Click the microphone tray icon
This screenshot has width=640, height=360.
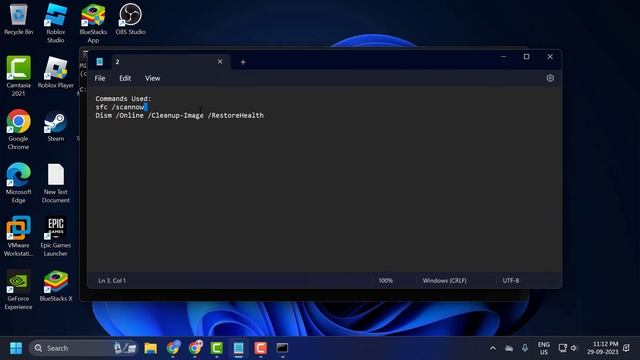click(524, 348)
